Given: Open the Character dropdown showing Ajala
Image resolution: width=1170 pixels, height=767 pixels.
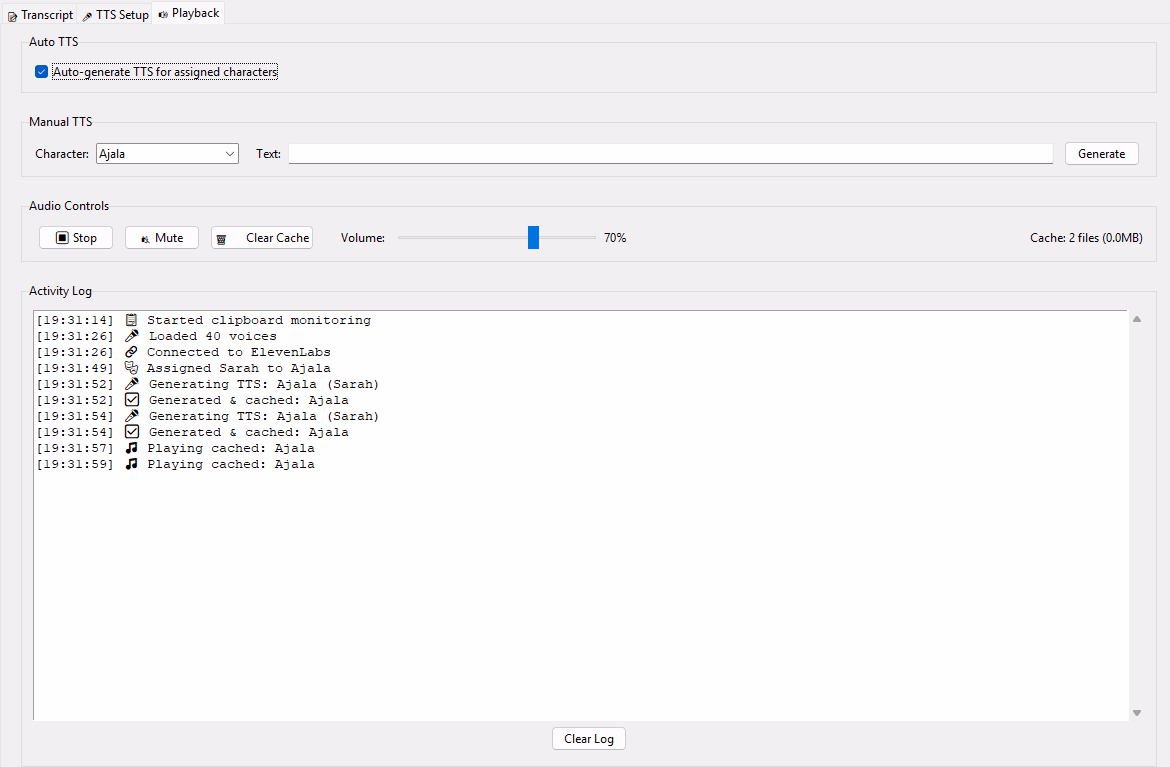Looking at the screenshot, I should click(x=166, y=154).
